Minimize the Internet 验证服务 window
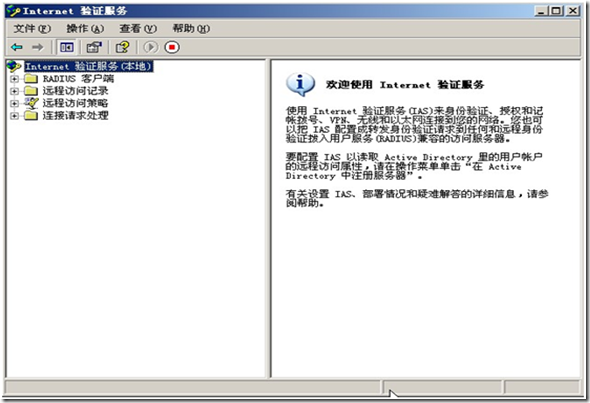Image resolution: width=590 pixels, height=403 pixels. (541, 11)
